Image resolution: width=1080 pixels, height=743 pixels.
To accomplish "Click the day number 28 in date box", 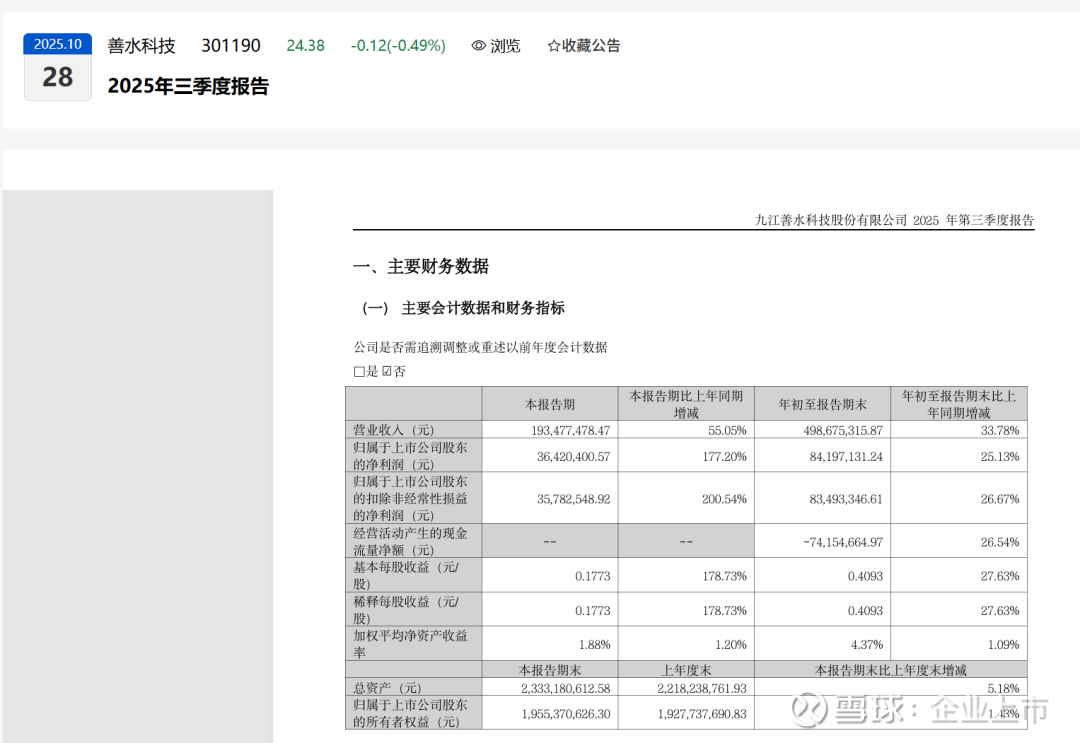I will click(58, 77).
